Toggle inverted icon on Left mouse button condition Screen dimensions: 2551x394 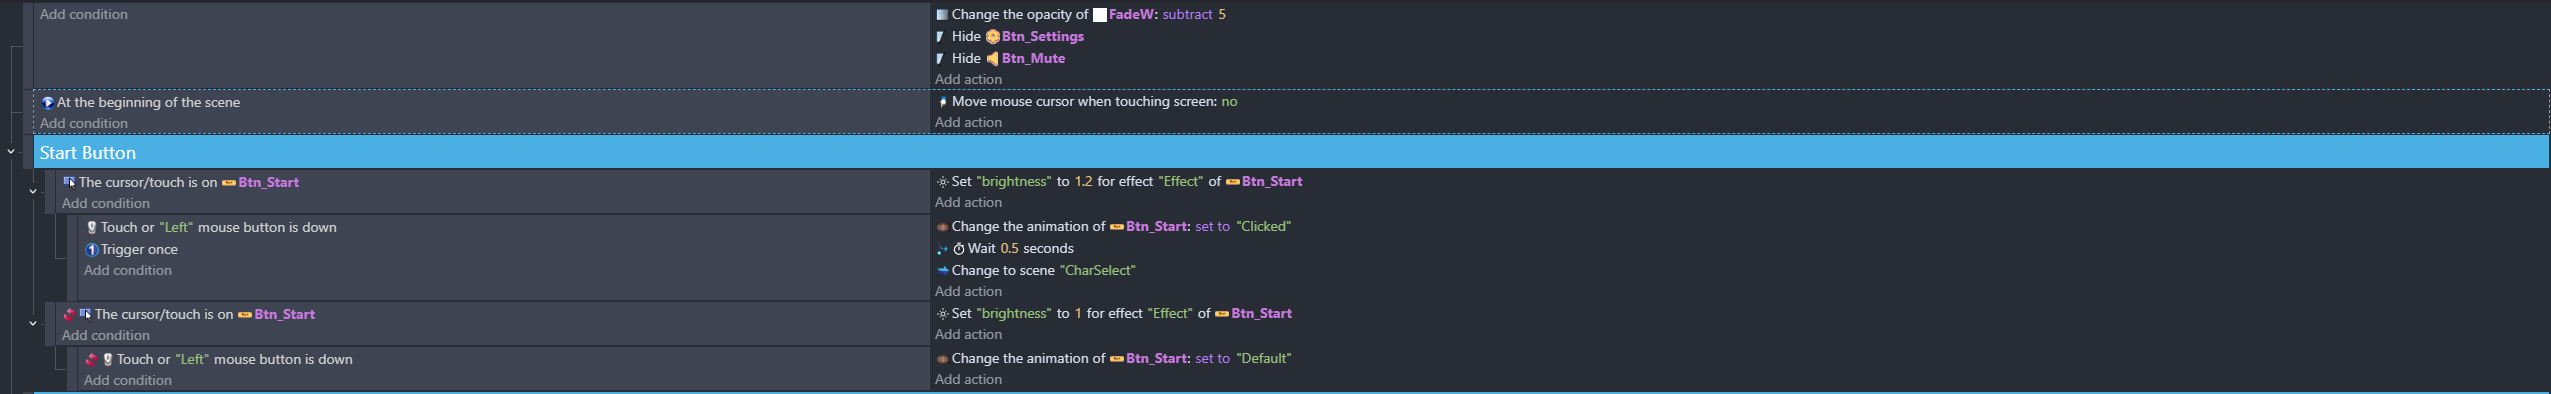pyautogui.click(x=91, y=360)
